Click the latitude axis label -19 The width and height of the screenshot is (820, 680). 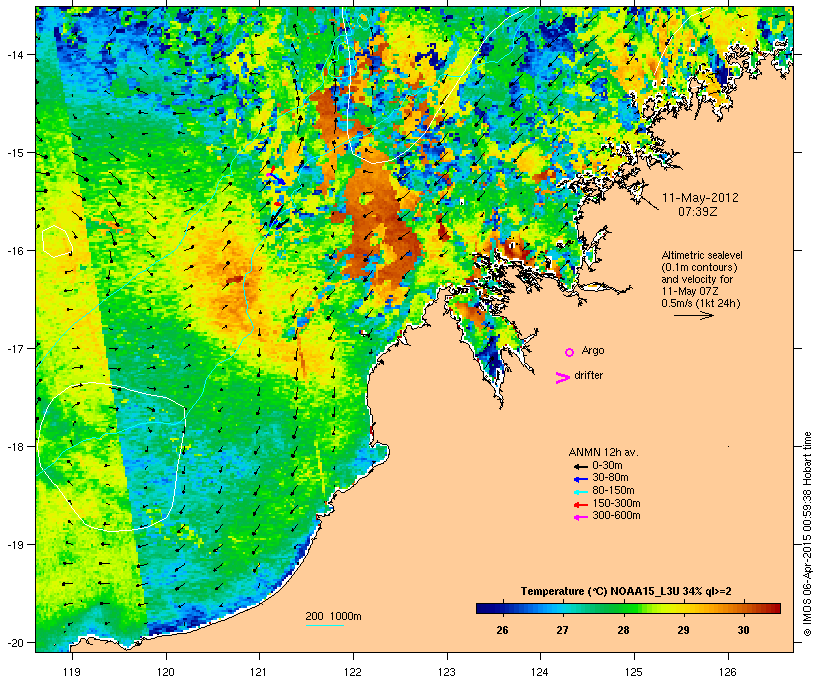(x=14, y=545)
